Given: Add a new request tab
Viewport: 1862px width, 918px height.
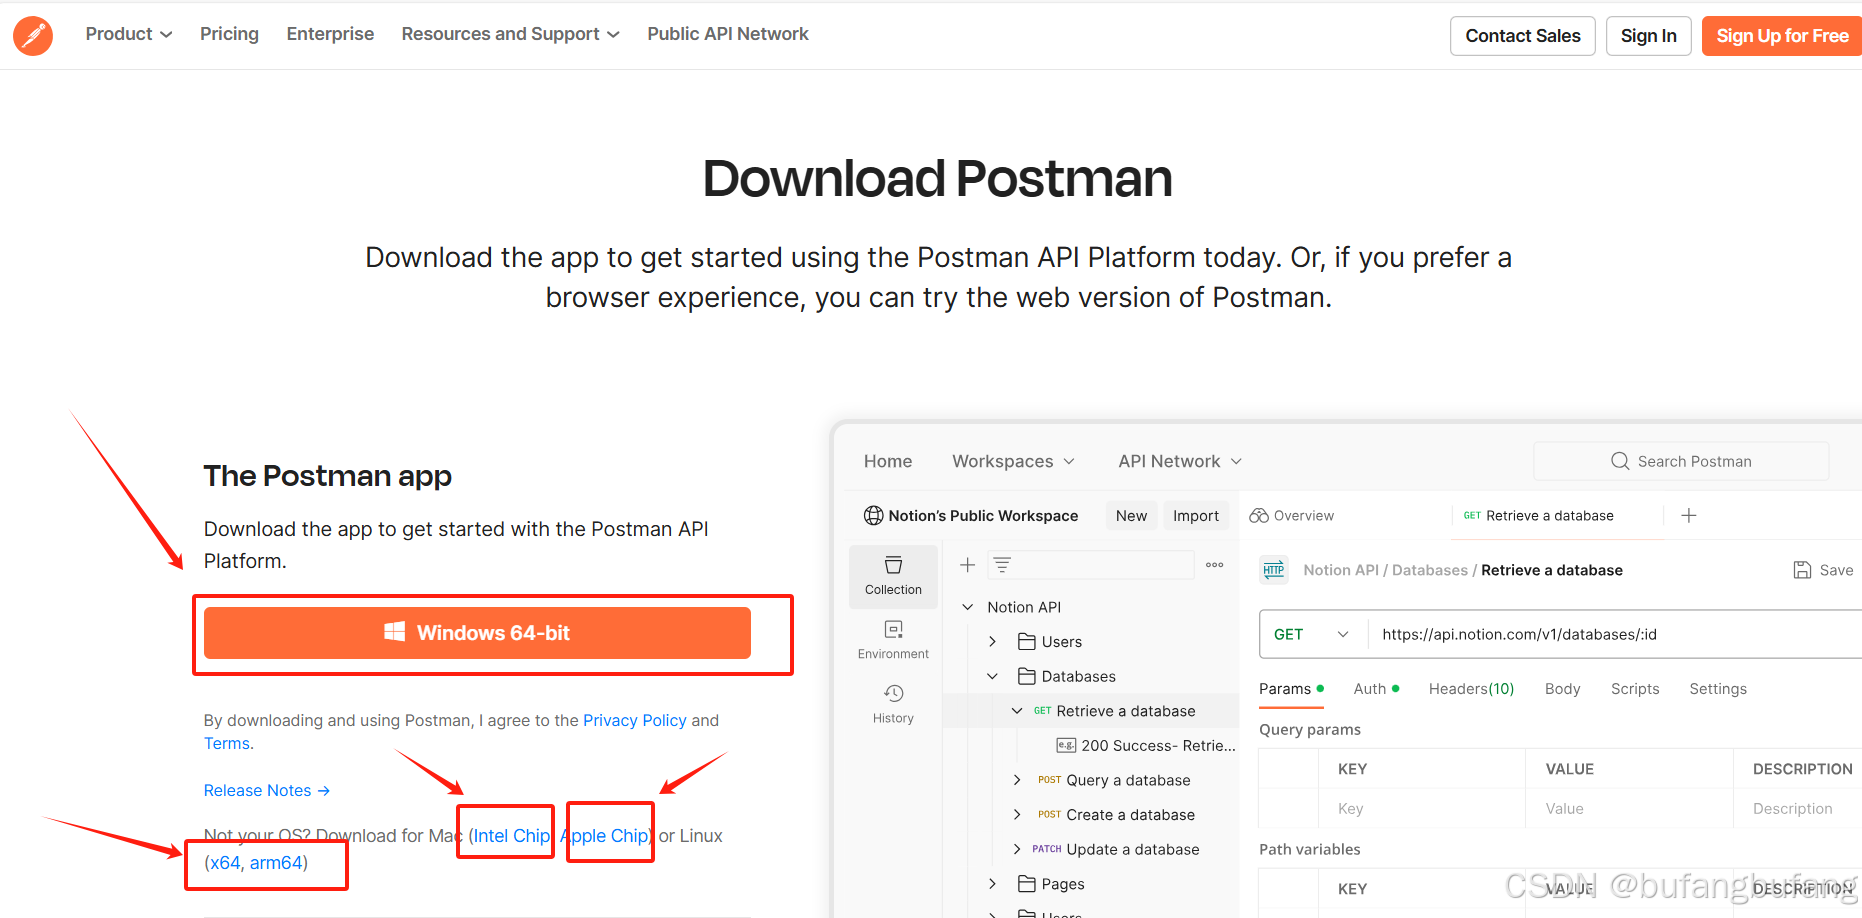Looking at the screenshot, I should pos(1689,515).
